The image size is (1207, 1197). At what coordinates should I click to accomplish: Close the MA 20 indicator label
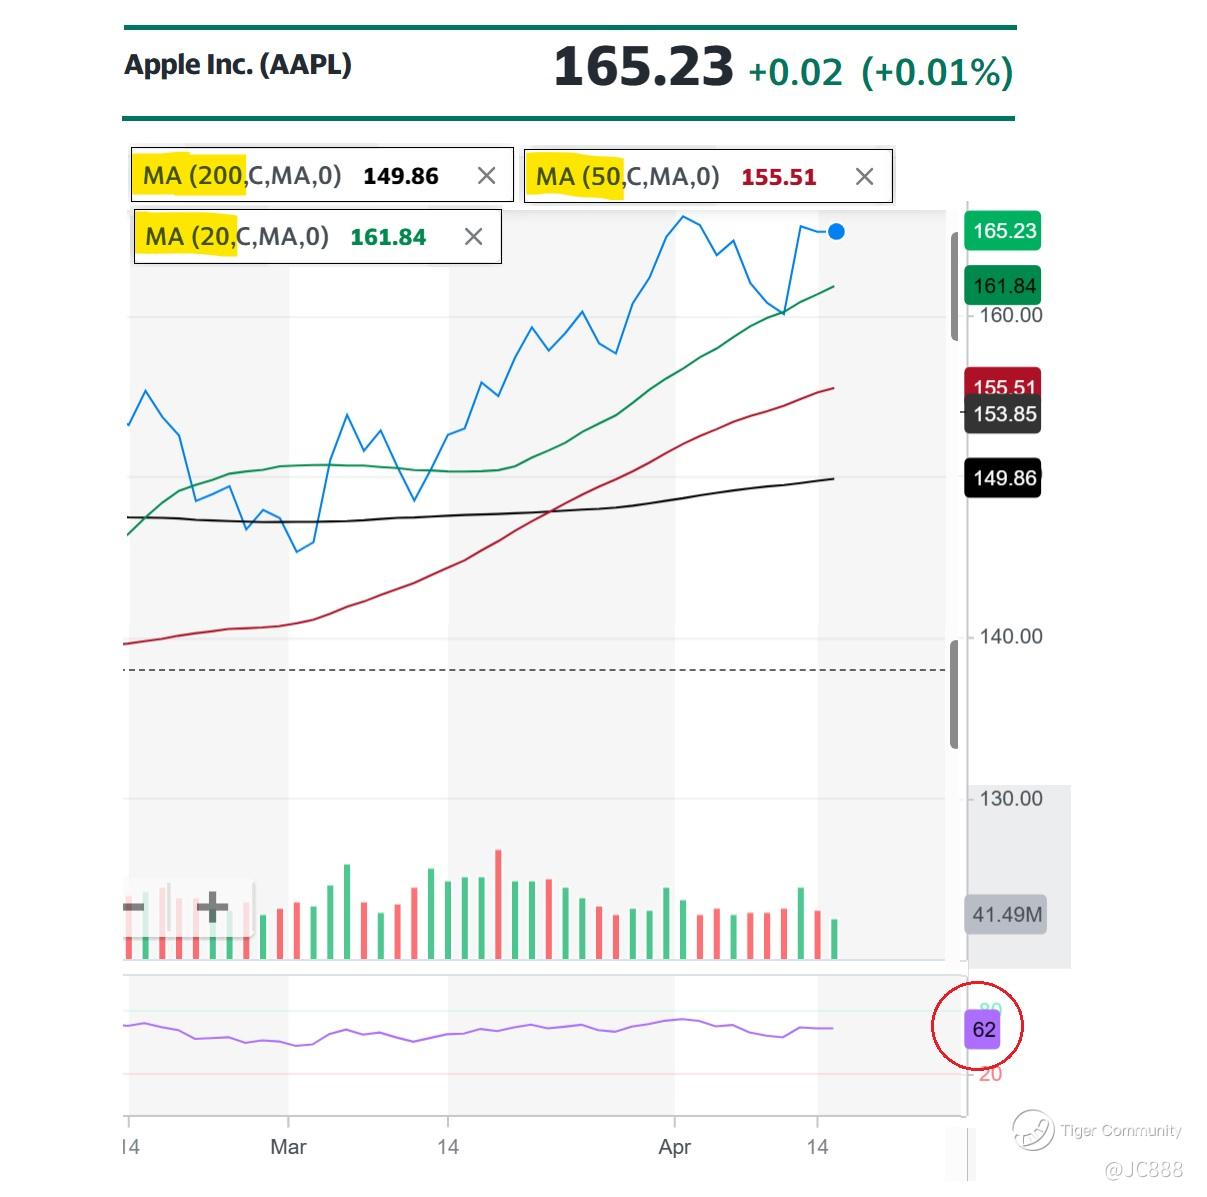474,237
